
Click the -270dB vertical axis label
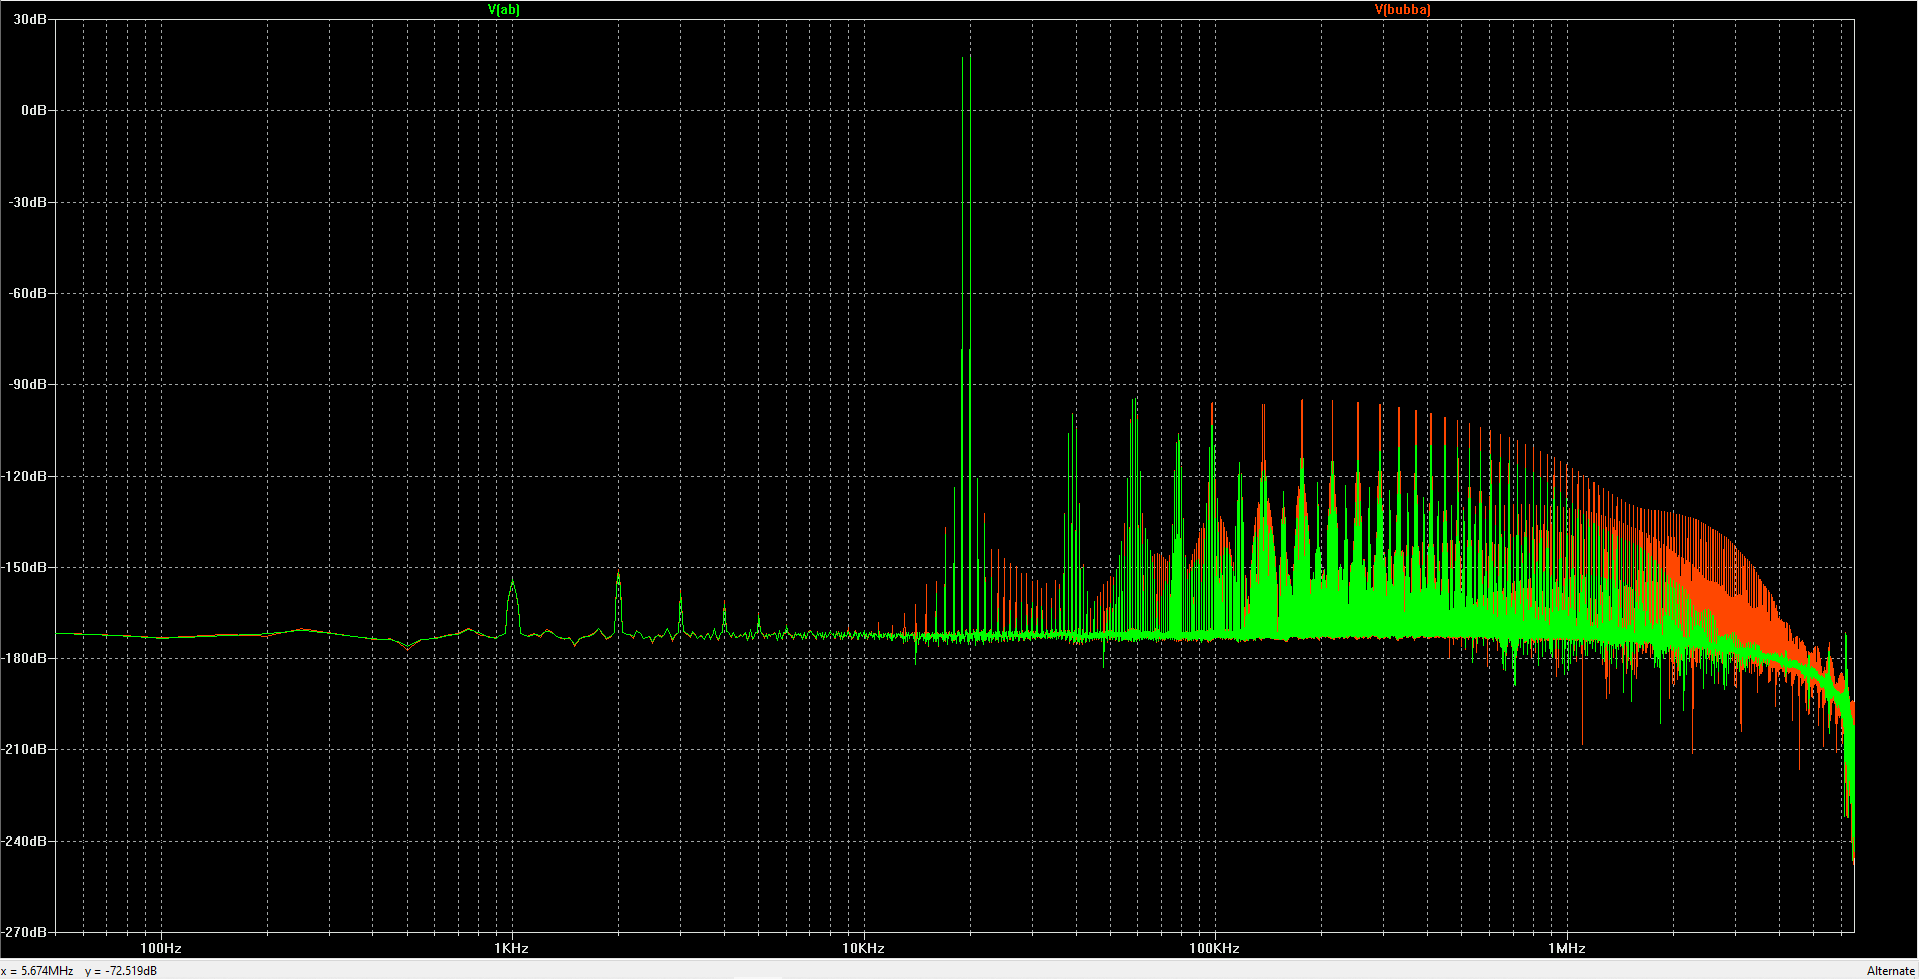[26, 932]
